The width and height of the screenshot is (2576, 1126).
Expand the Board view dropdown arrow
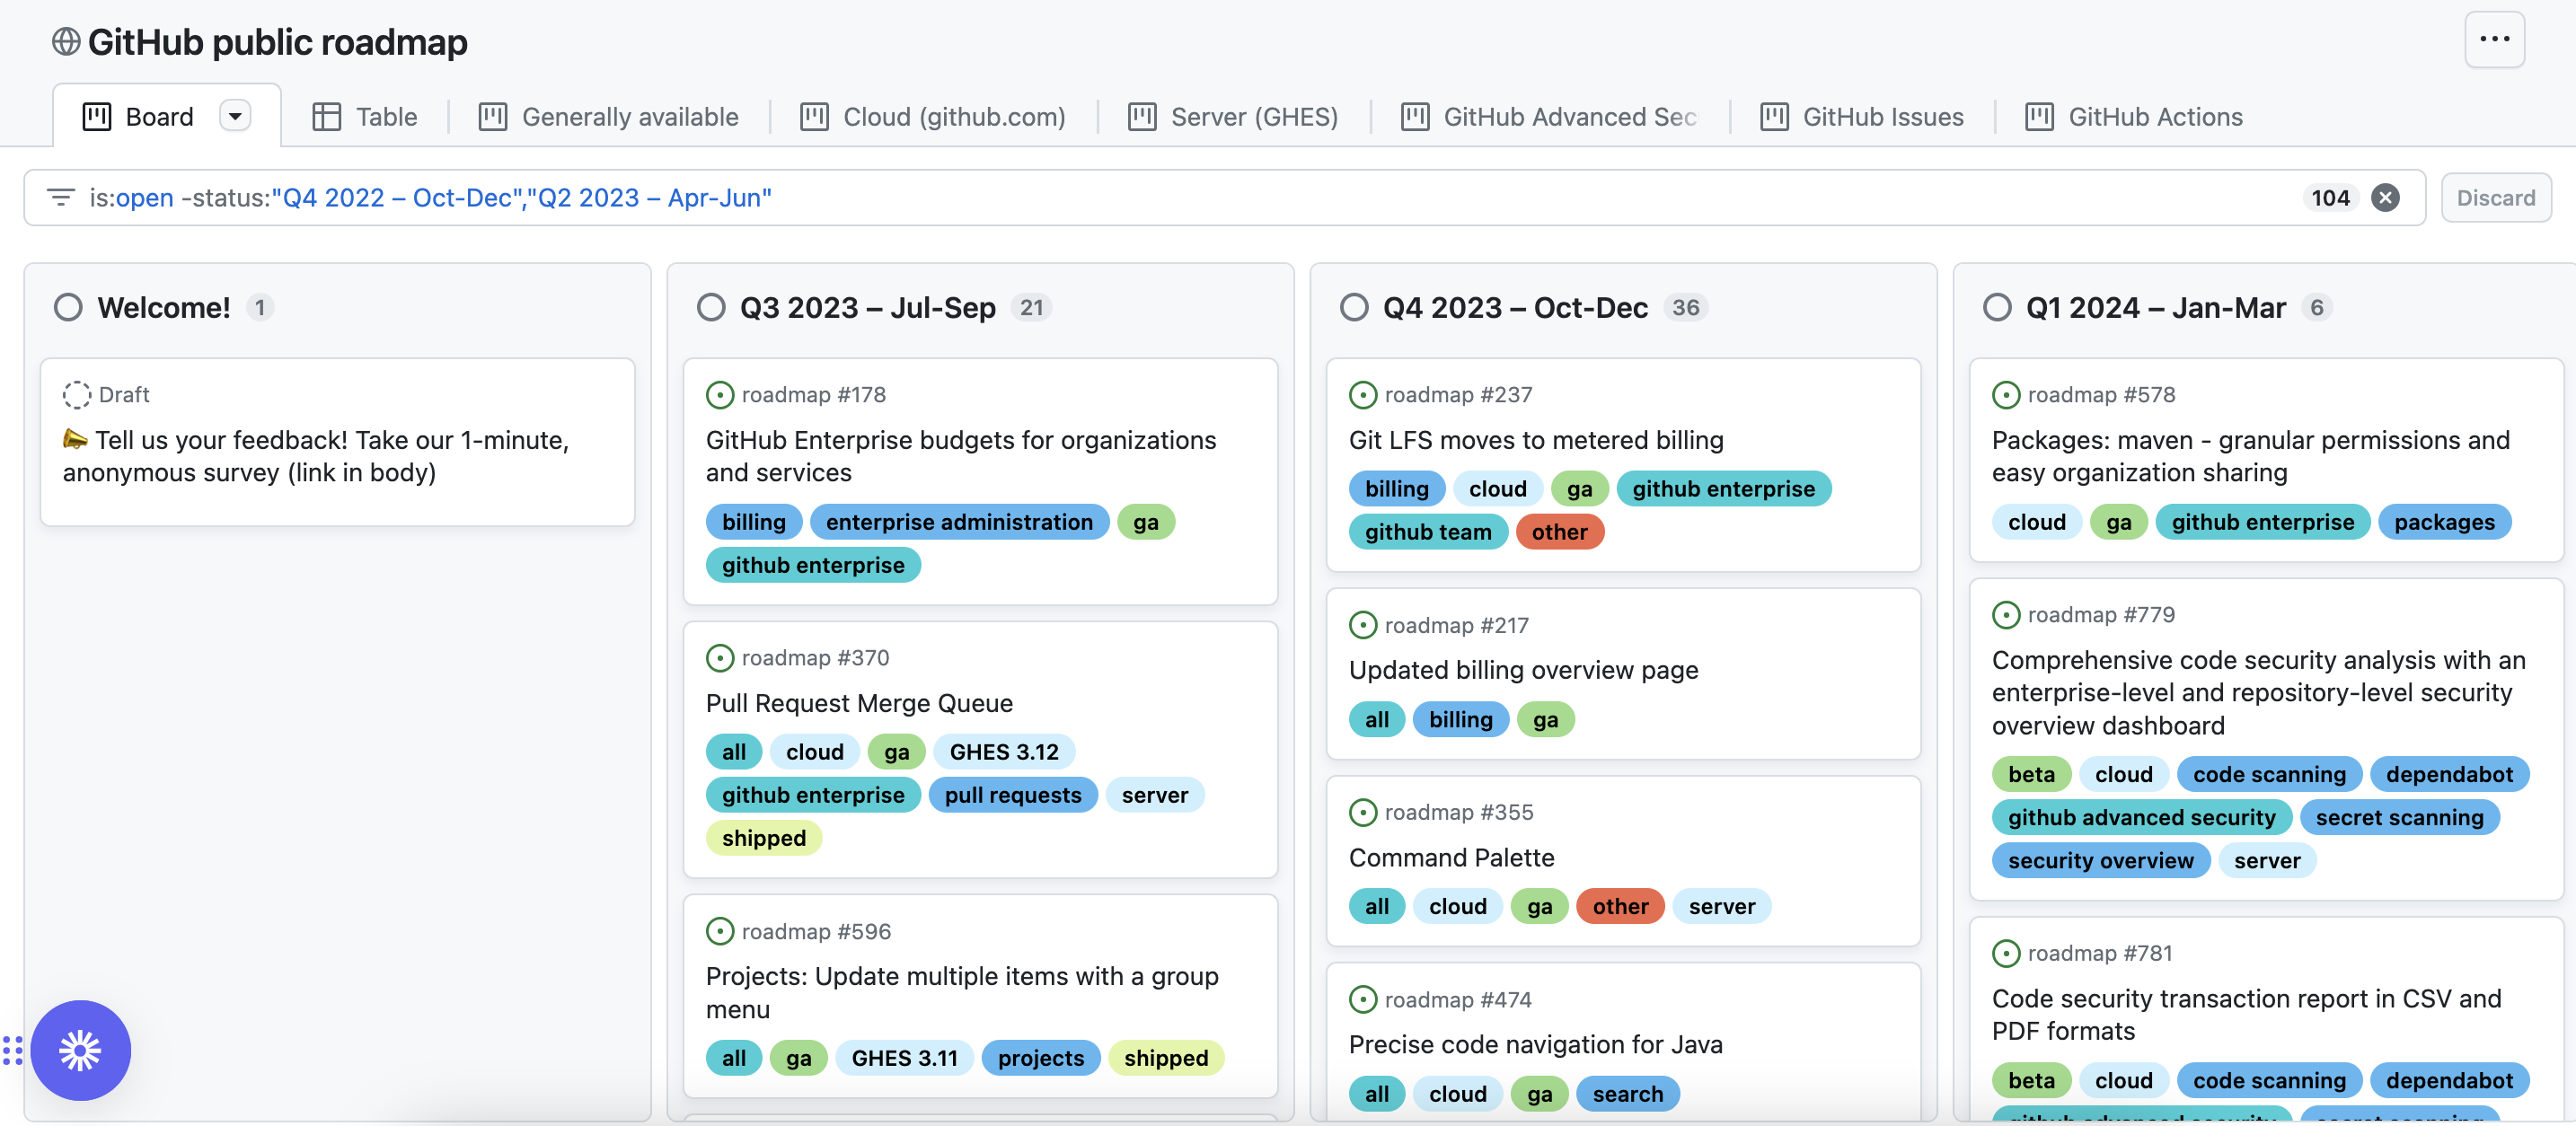pyautogui.click(x=236, y=115)
